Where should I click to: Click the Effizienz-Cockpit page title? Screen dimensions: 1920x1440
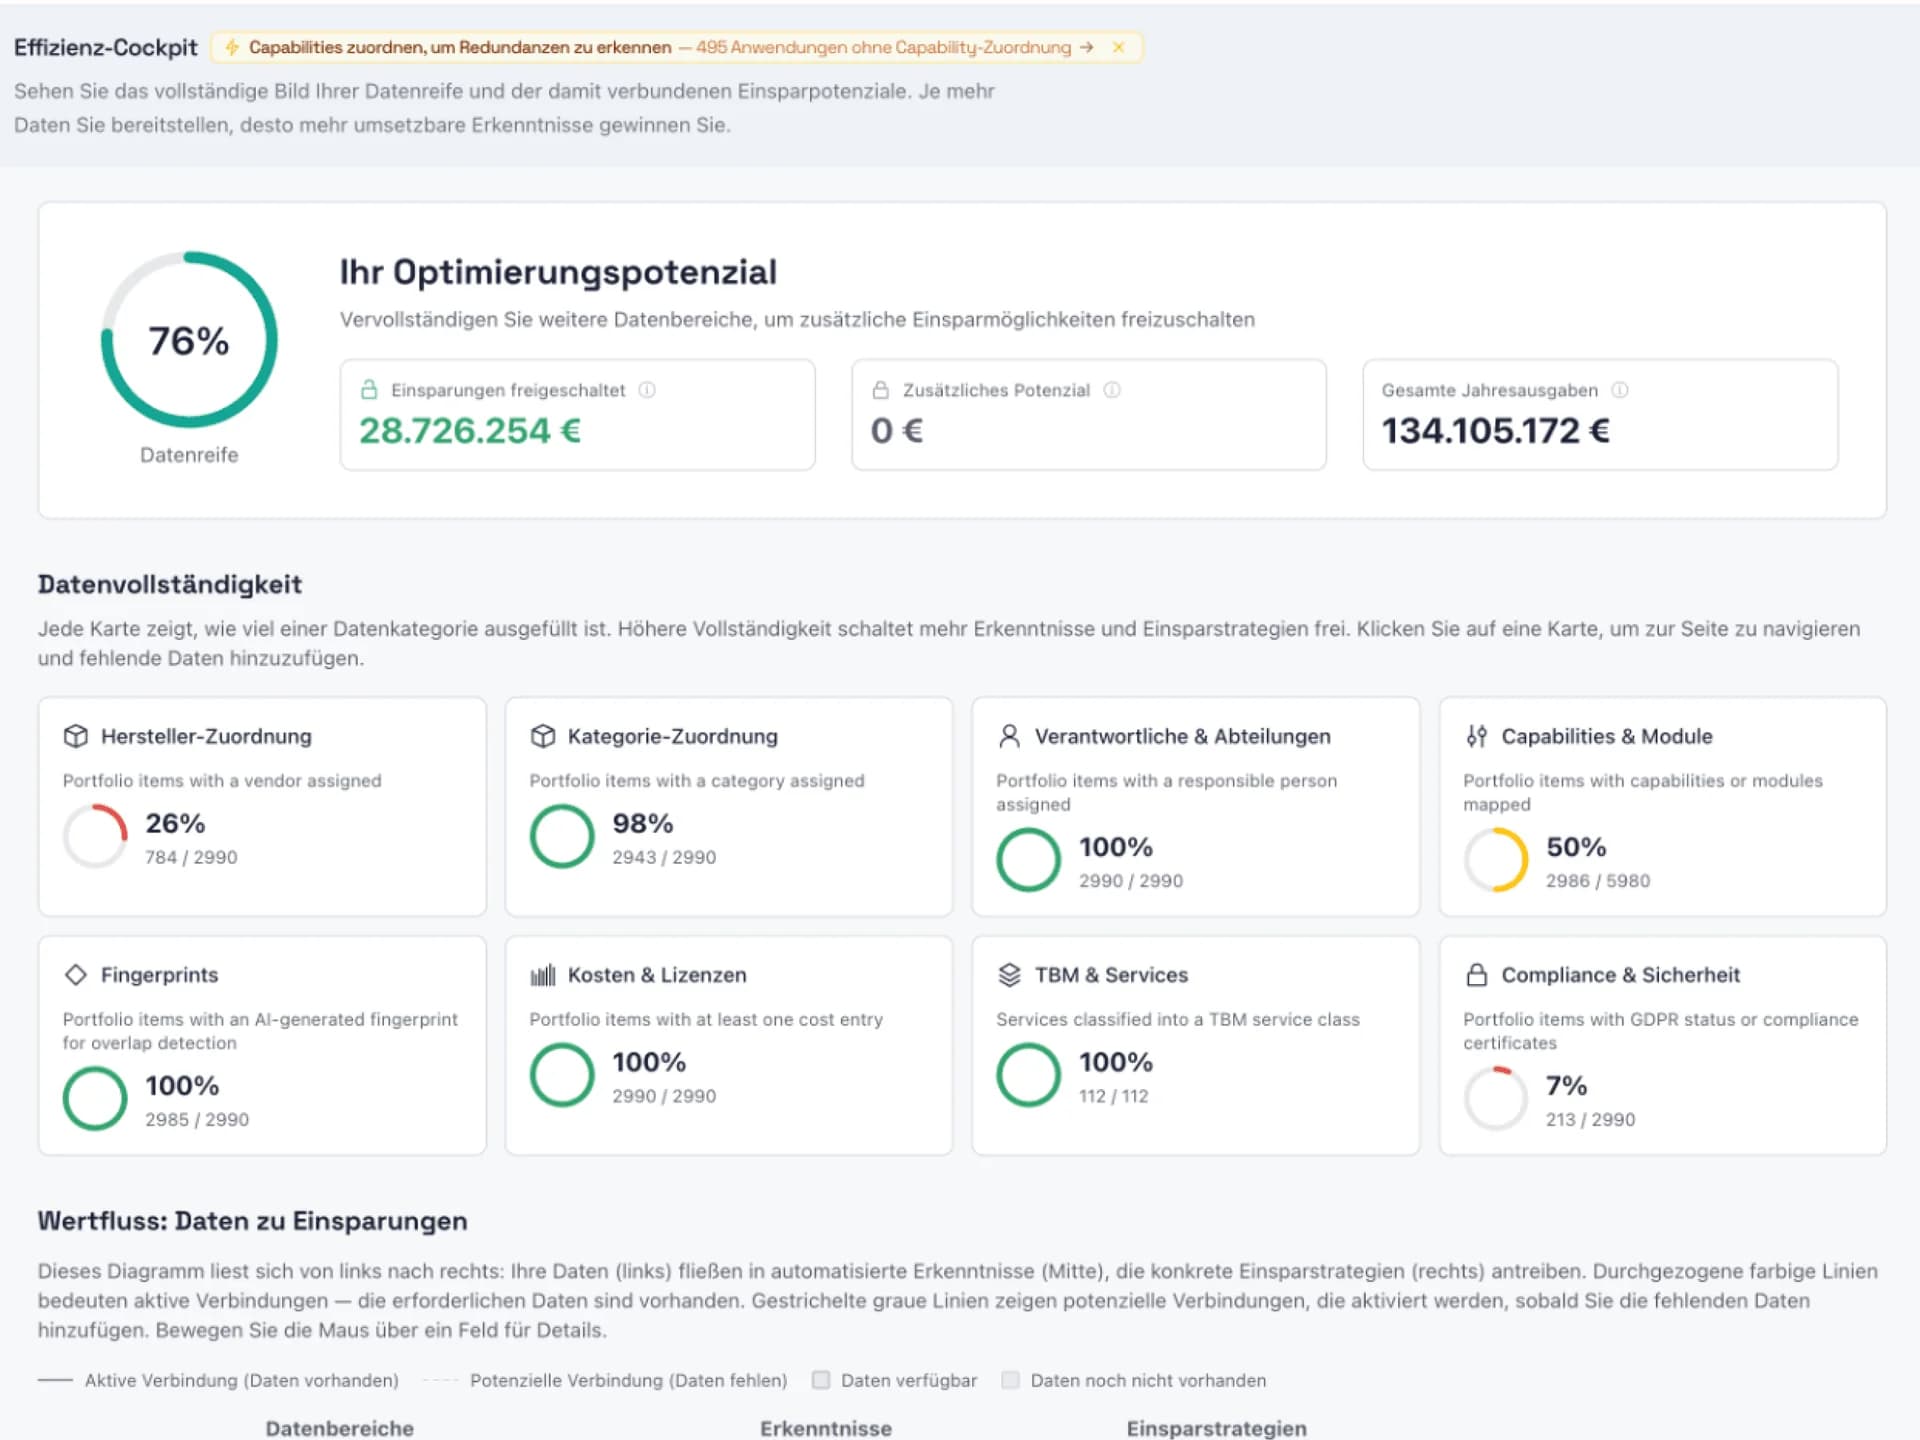tap(106, 47)
